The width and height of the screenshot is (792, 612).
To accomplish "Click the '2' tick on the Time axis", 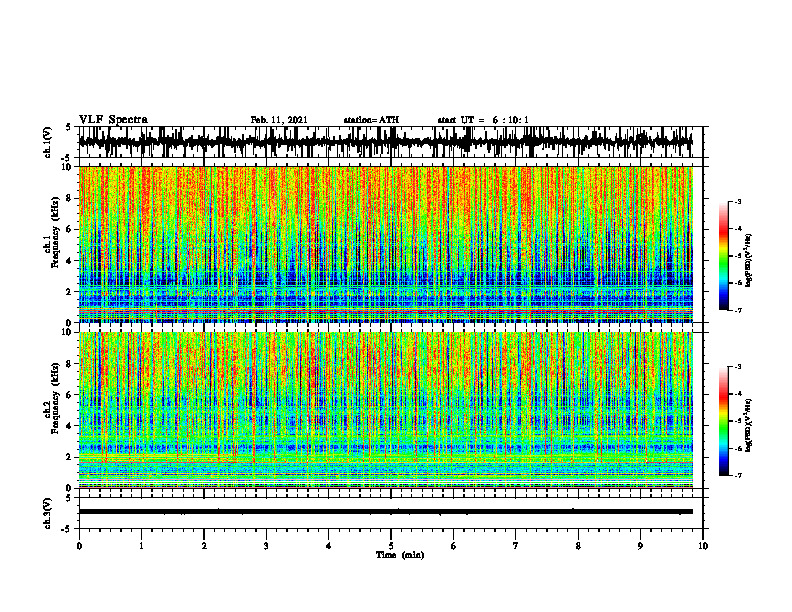I will [x=204, y=546].
